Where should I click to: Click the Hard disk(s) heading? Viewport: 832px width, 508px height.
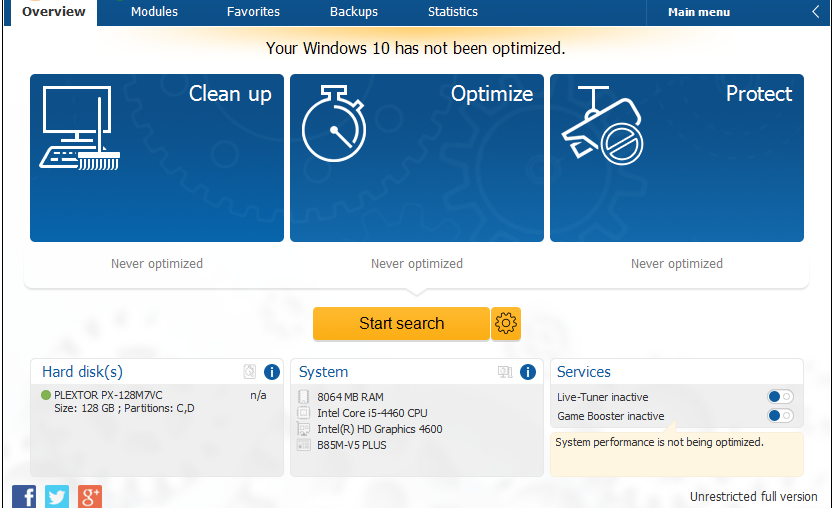[x=82, y=372]
